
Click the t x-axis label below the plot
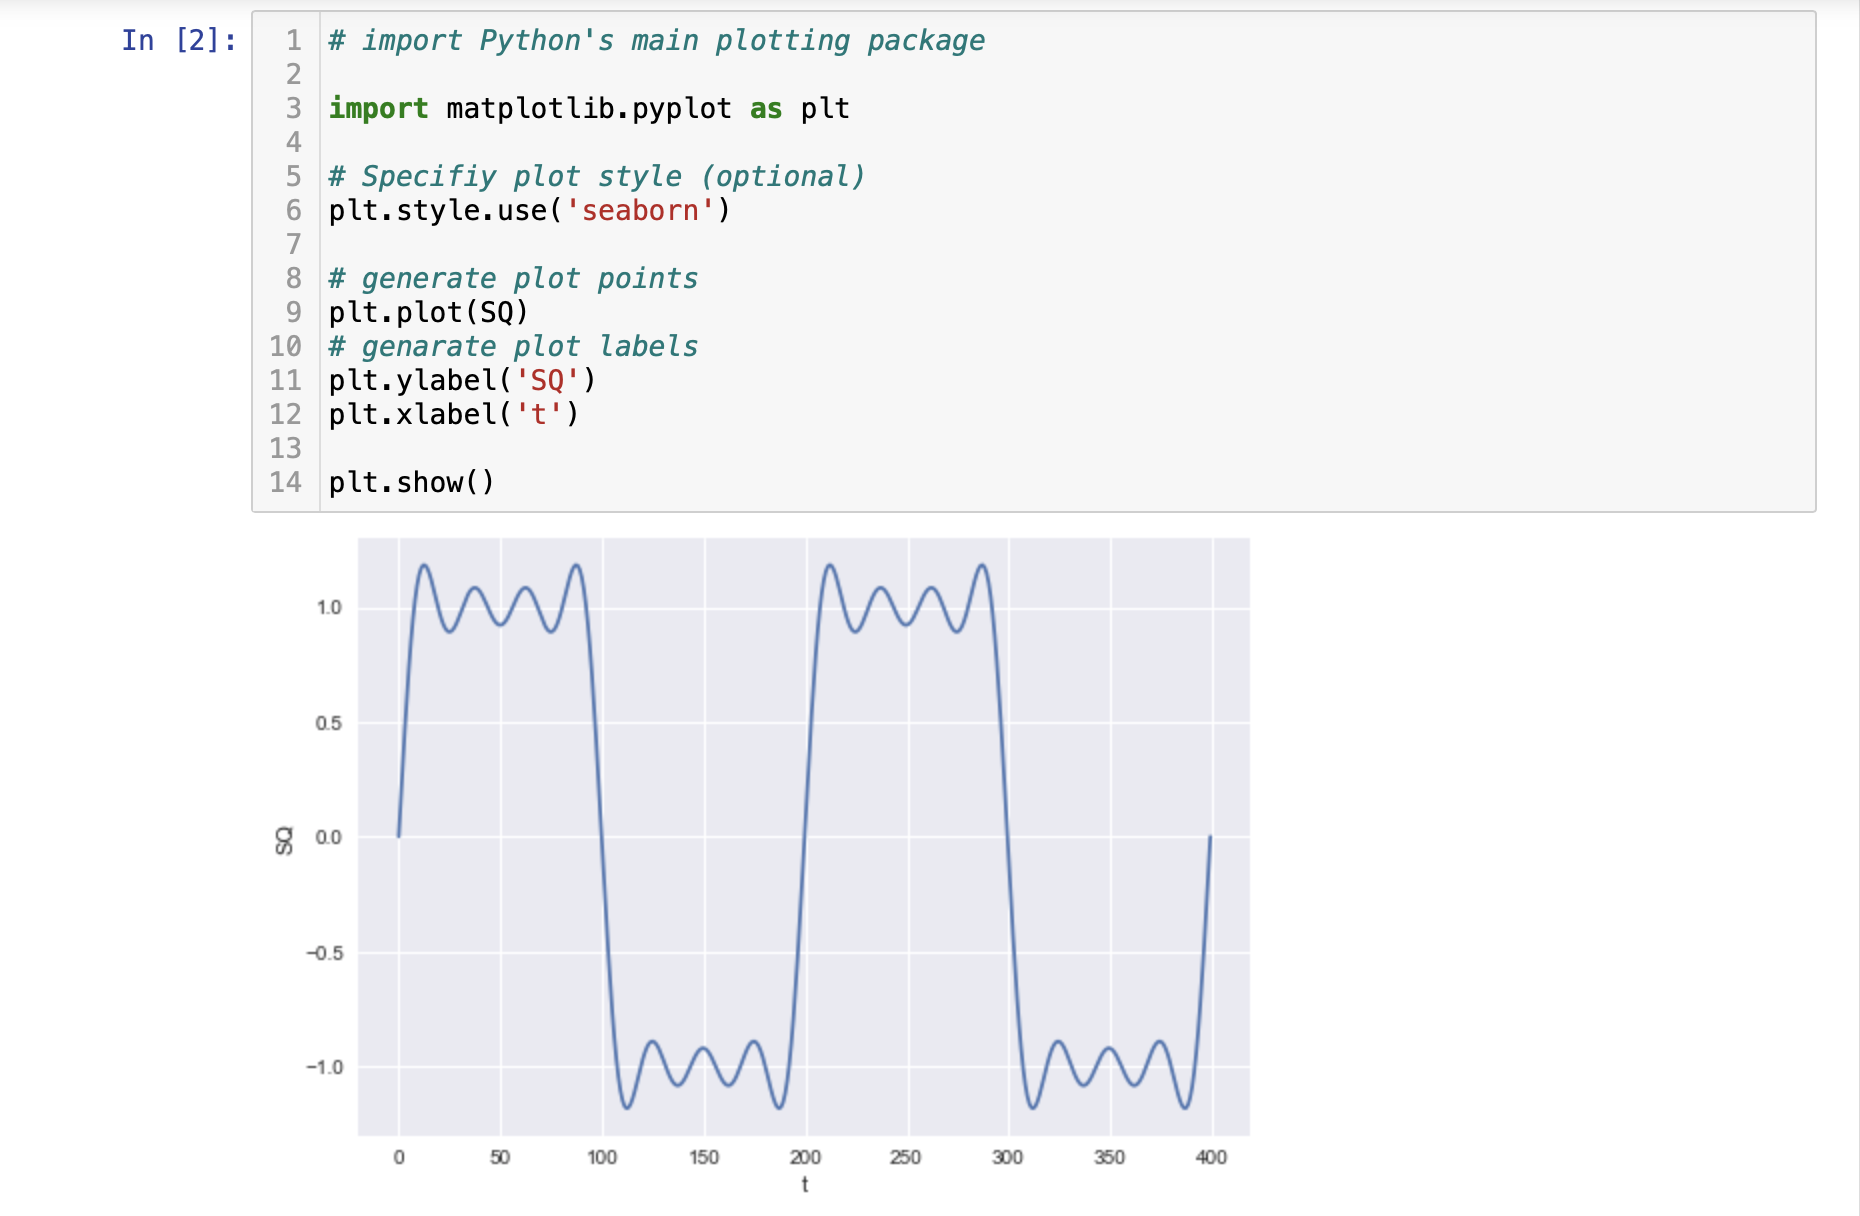(x=806, y=1183)
